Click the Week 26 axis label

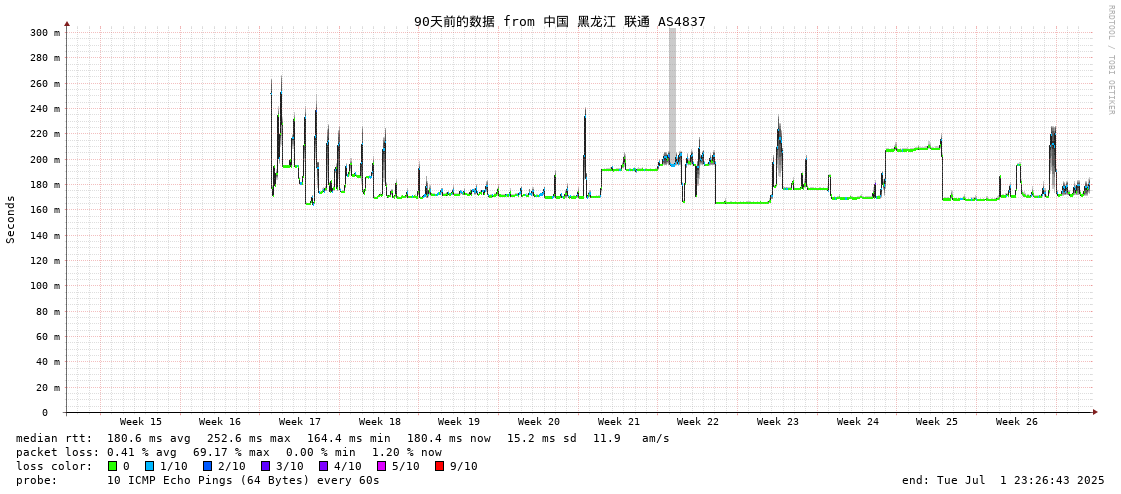coord(1017,422)
